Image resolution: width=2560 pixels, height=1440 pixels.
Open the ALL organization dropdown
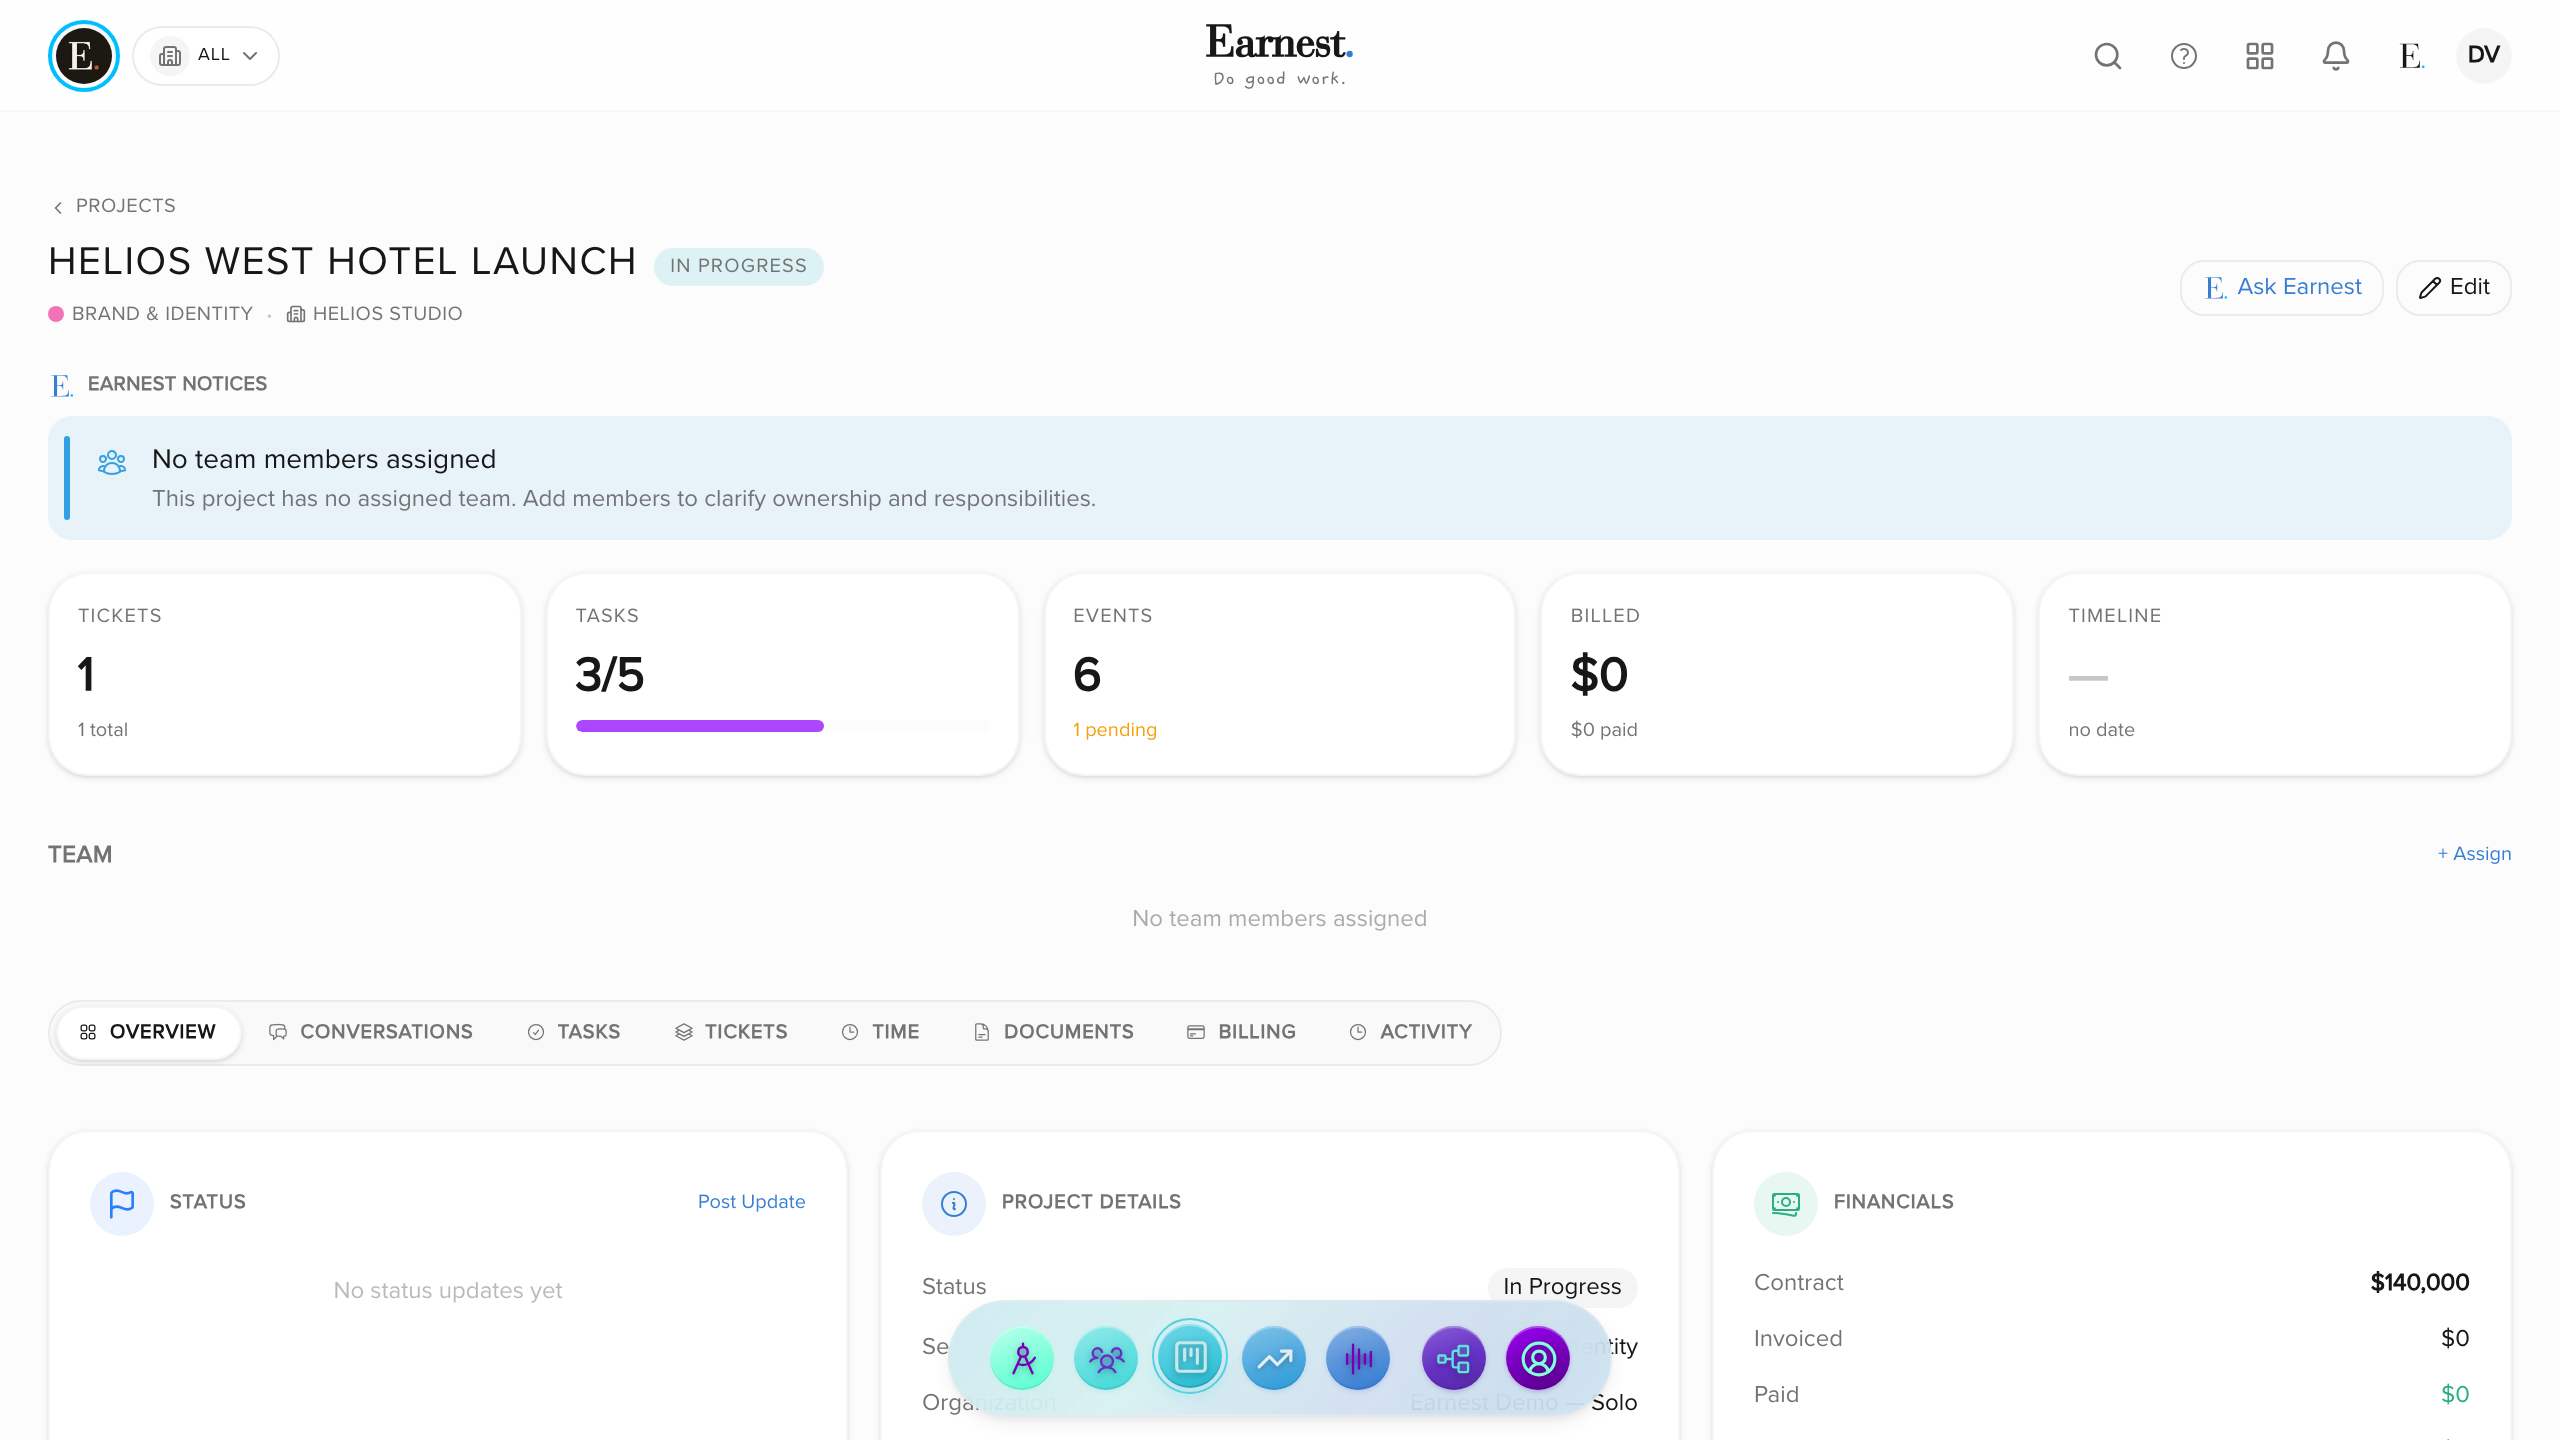click(207, 56)
